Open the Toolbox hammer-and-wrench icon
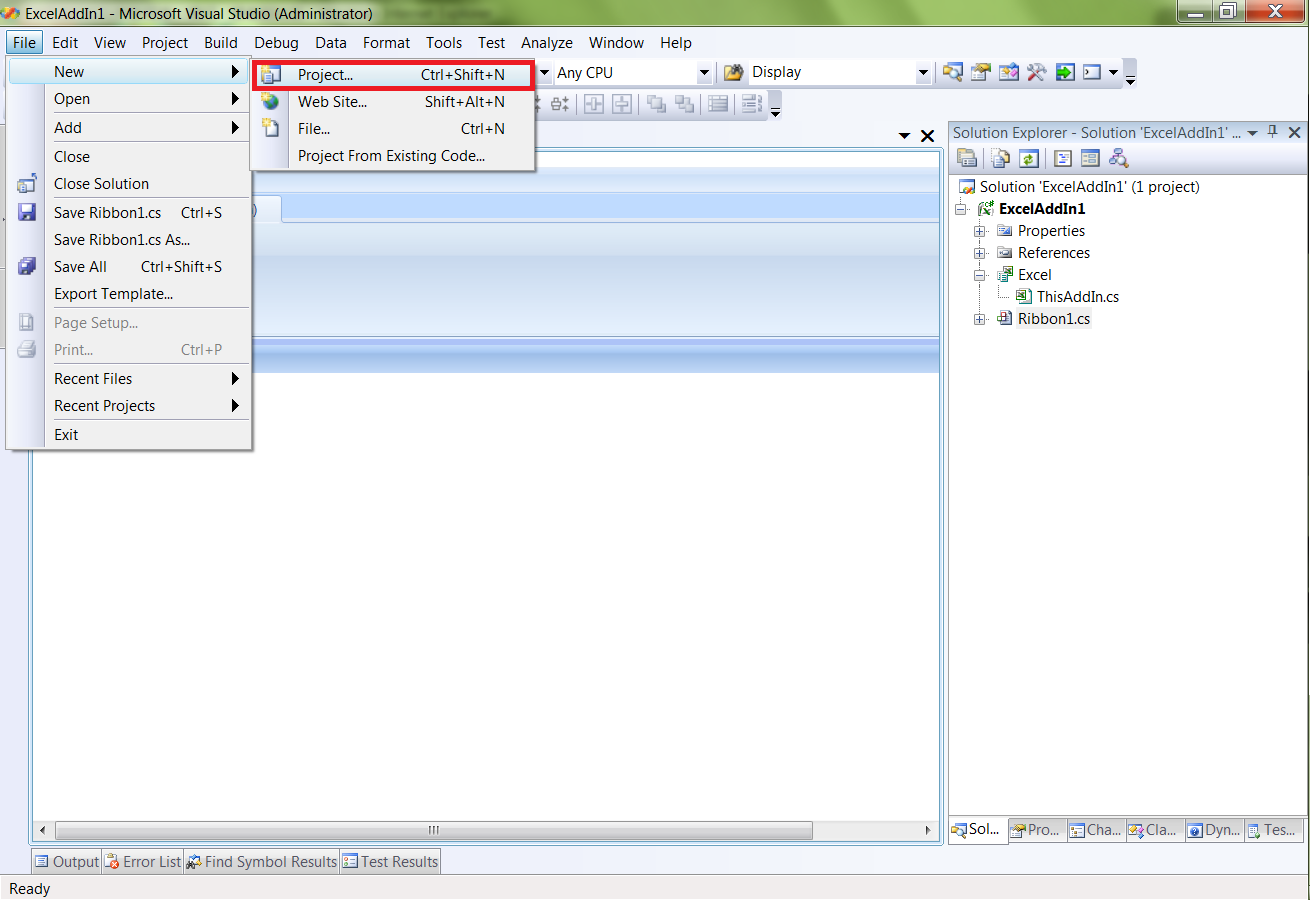 pos(1037,72)
